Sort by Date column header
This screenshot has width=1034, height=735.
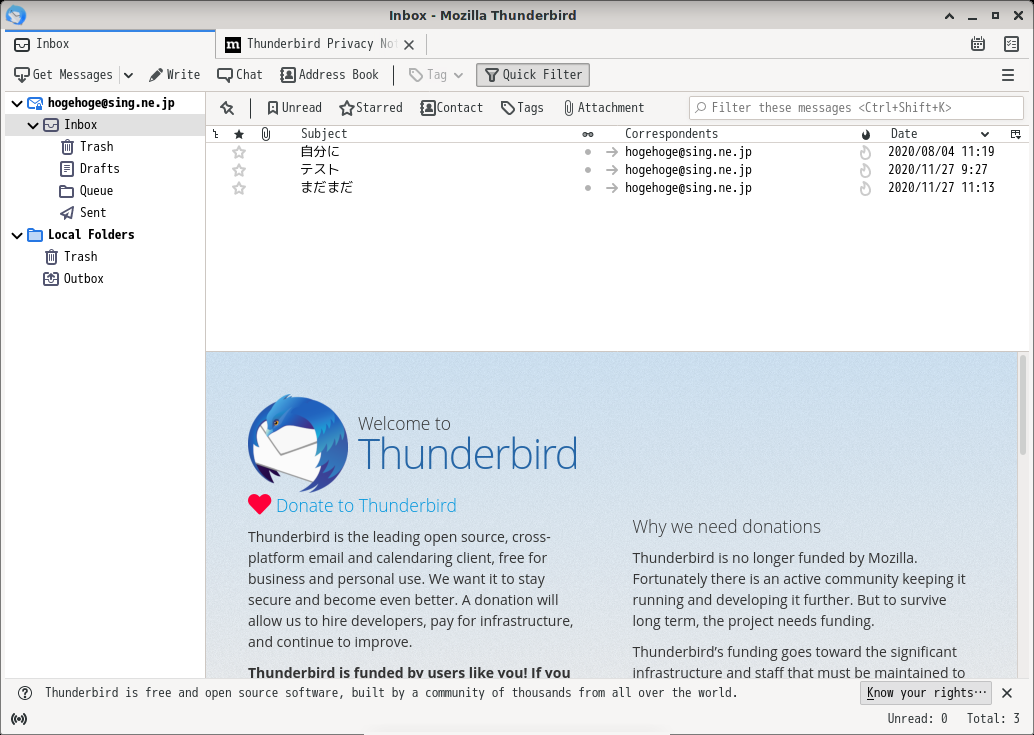pyautogui.click(x=903, y=133)
